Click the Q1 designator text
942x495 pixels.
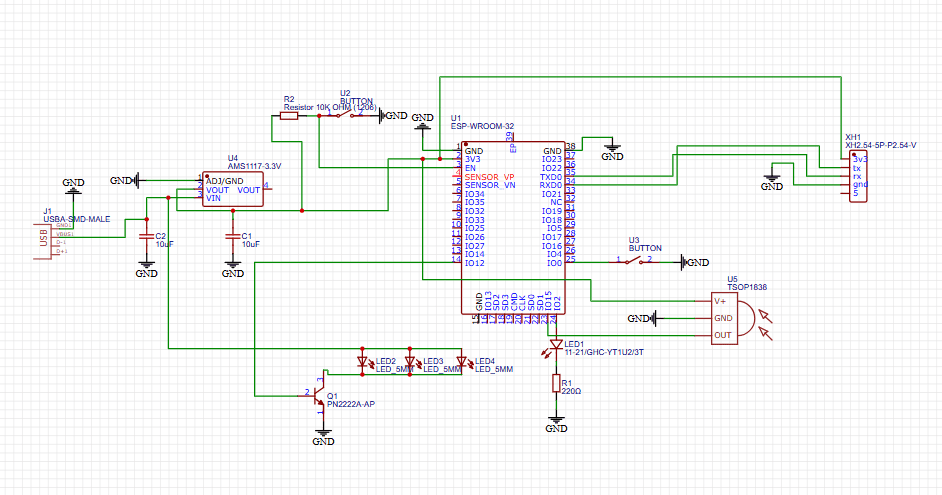[332, 396]
